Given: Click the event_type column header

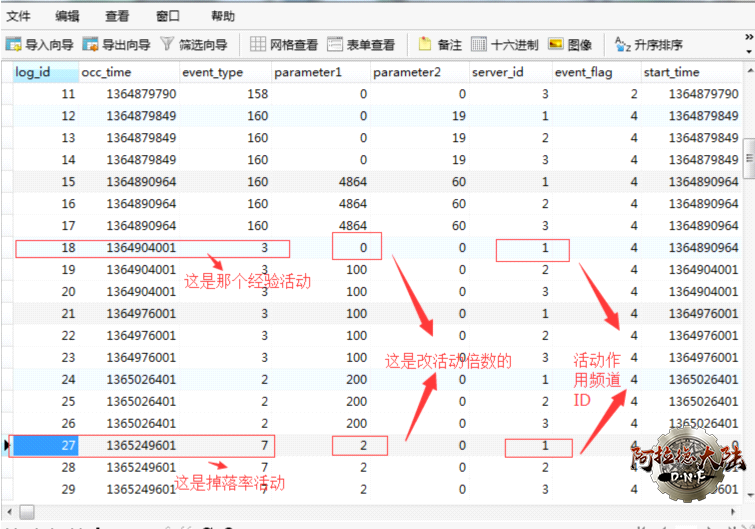Looking at the screenshot, I should click(224, 73).
